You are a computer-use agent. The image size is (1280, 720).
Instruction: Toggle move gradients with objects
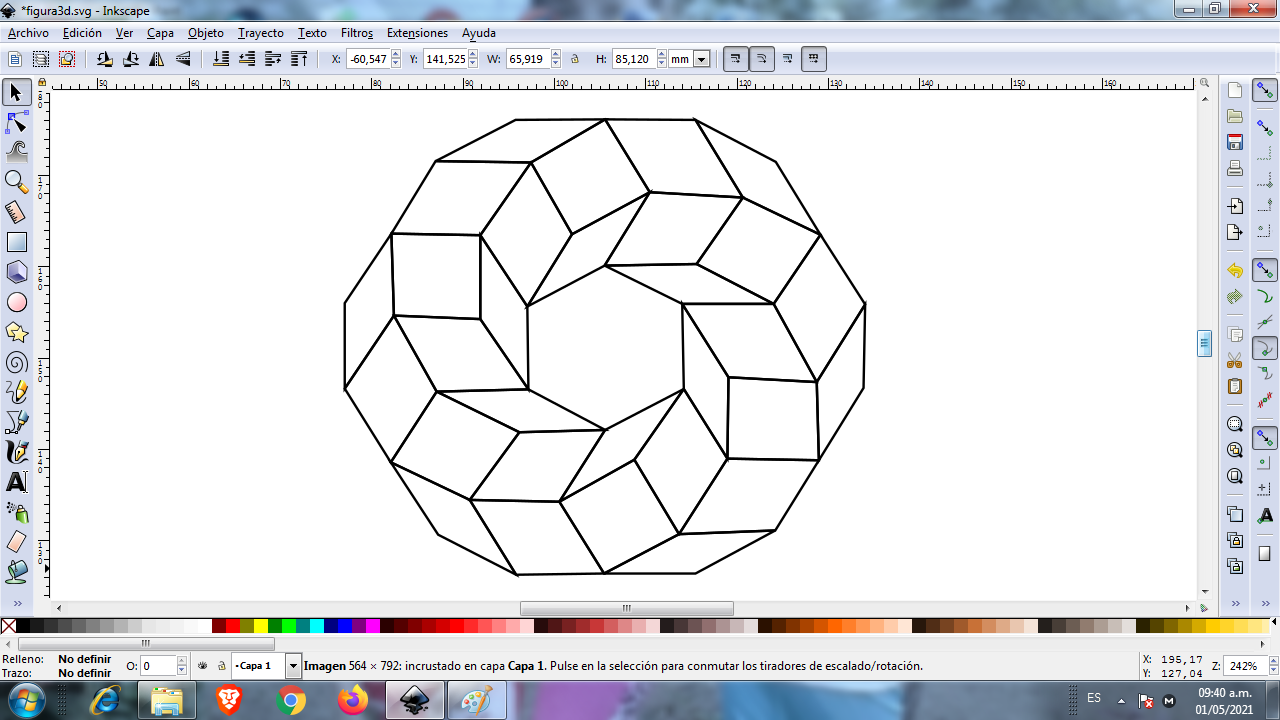coord(788,59)
